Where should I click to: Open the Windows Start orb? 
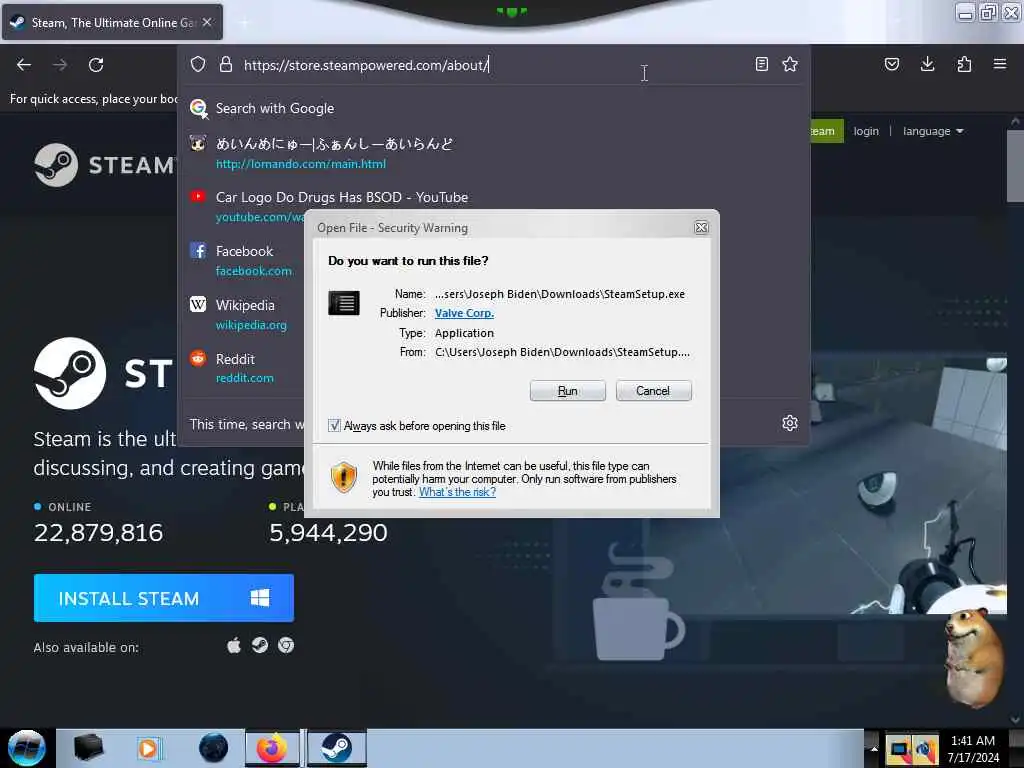coord(27,748)
